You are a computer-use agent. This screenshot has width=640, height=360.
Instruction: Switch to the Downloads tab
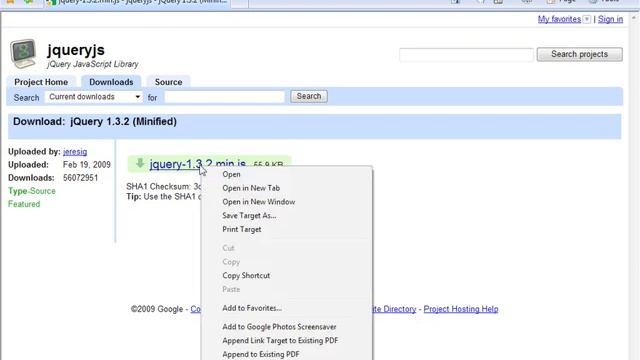111,82
